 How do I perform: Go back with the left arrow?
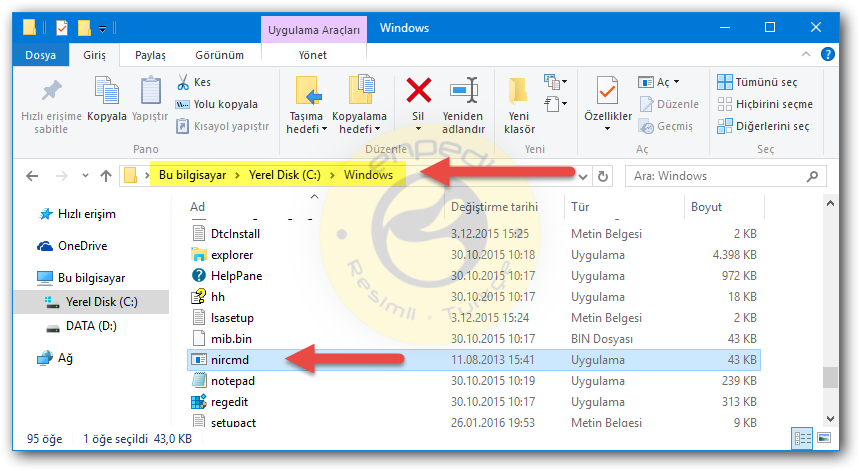coord(32,176)
